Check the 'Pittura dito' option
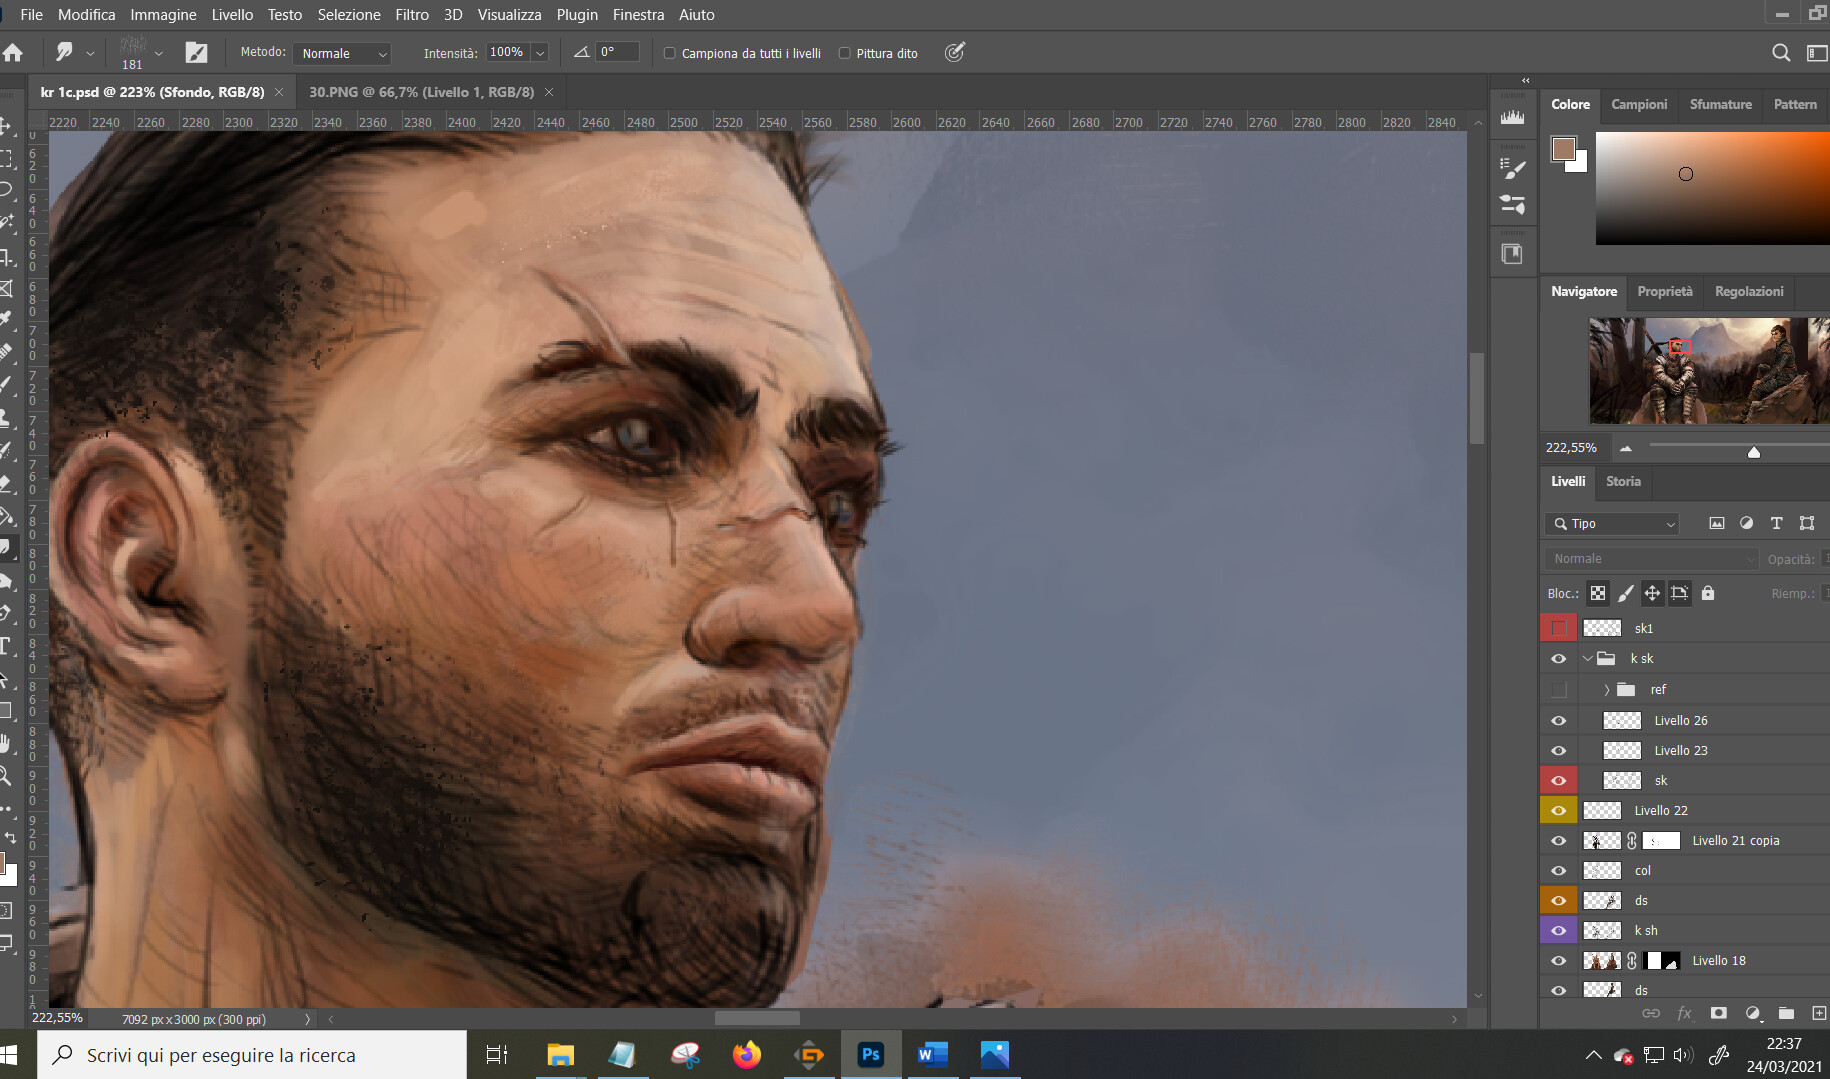The height and width of the screenshot is (1079, 1830). pos(845,53)
